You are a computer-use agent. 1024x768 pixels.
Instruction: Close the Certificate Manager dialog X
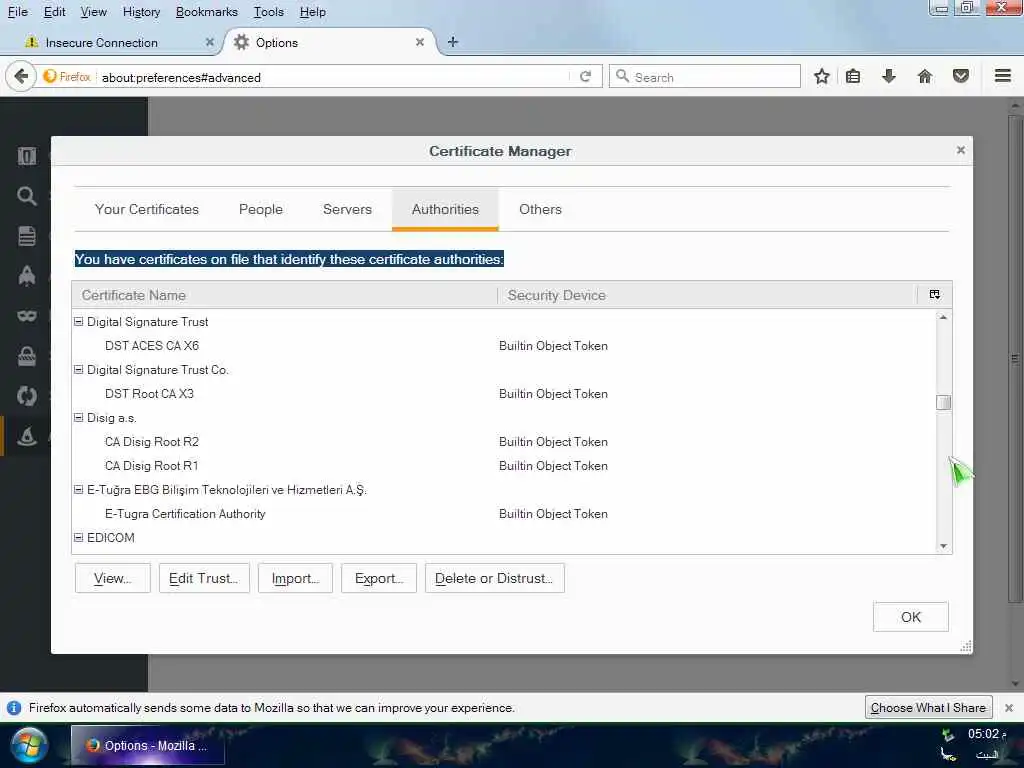click(961, 150)
